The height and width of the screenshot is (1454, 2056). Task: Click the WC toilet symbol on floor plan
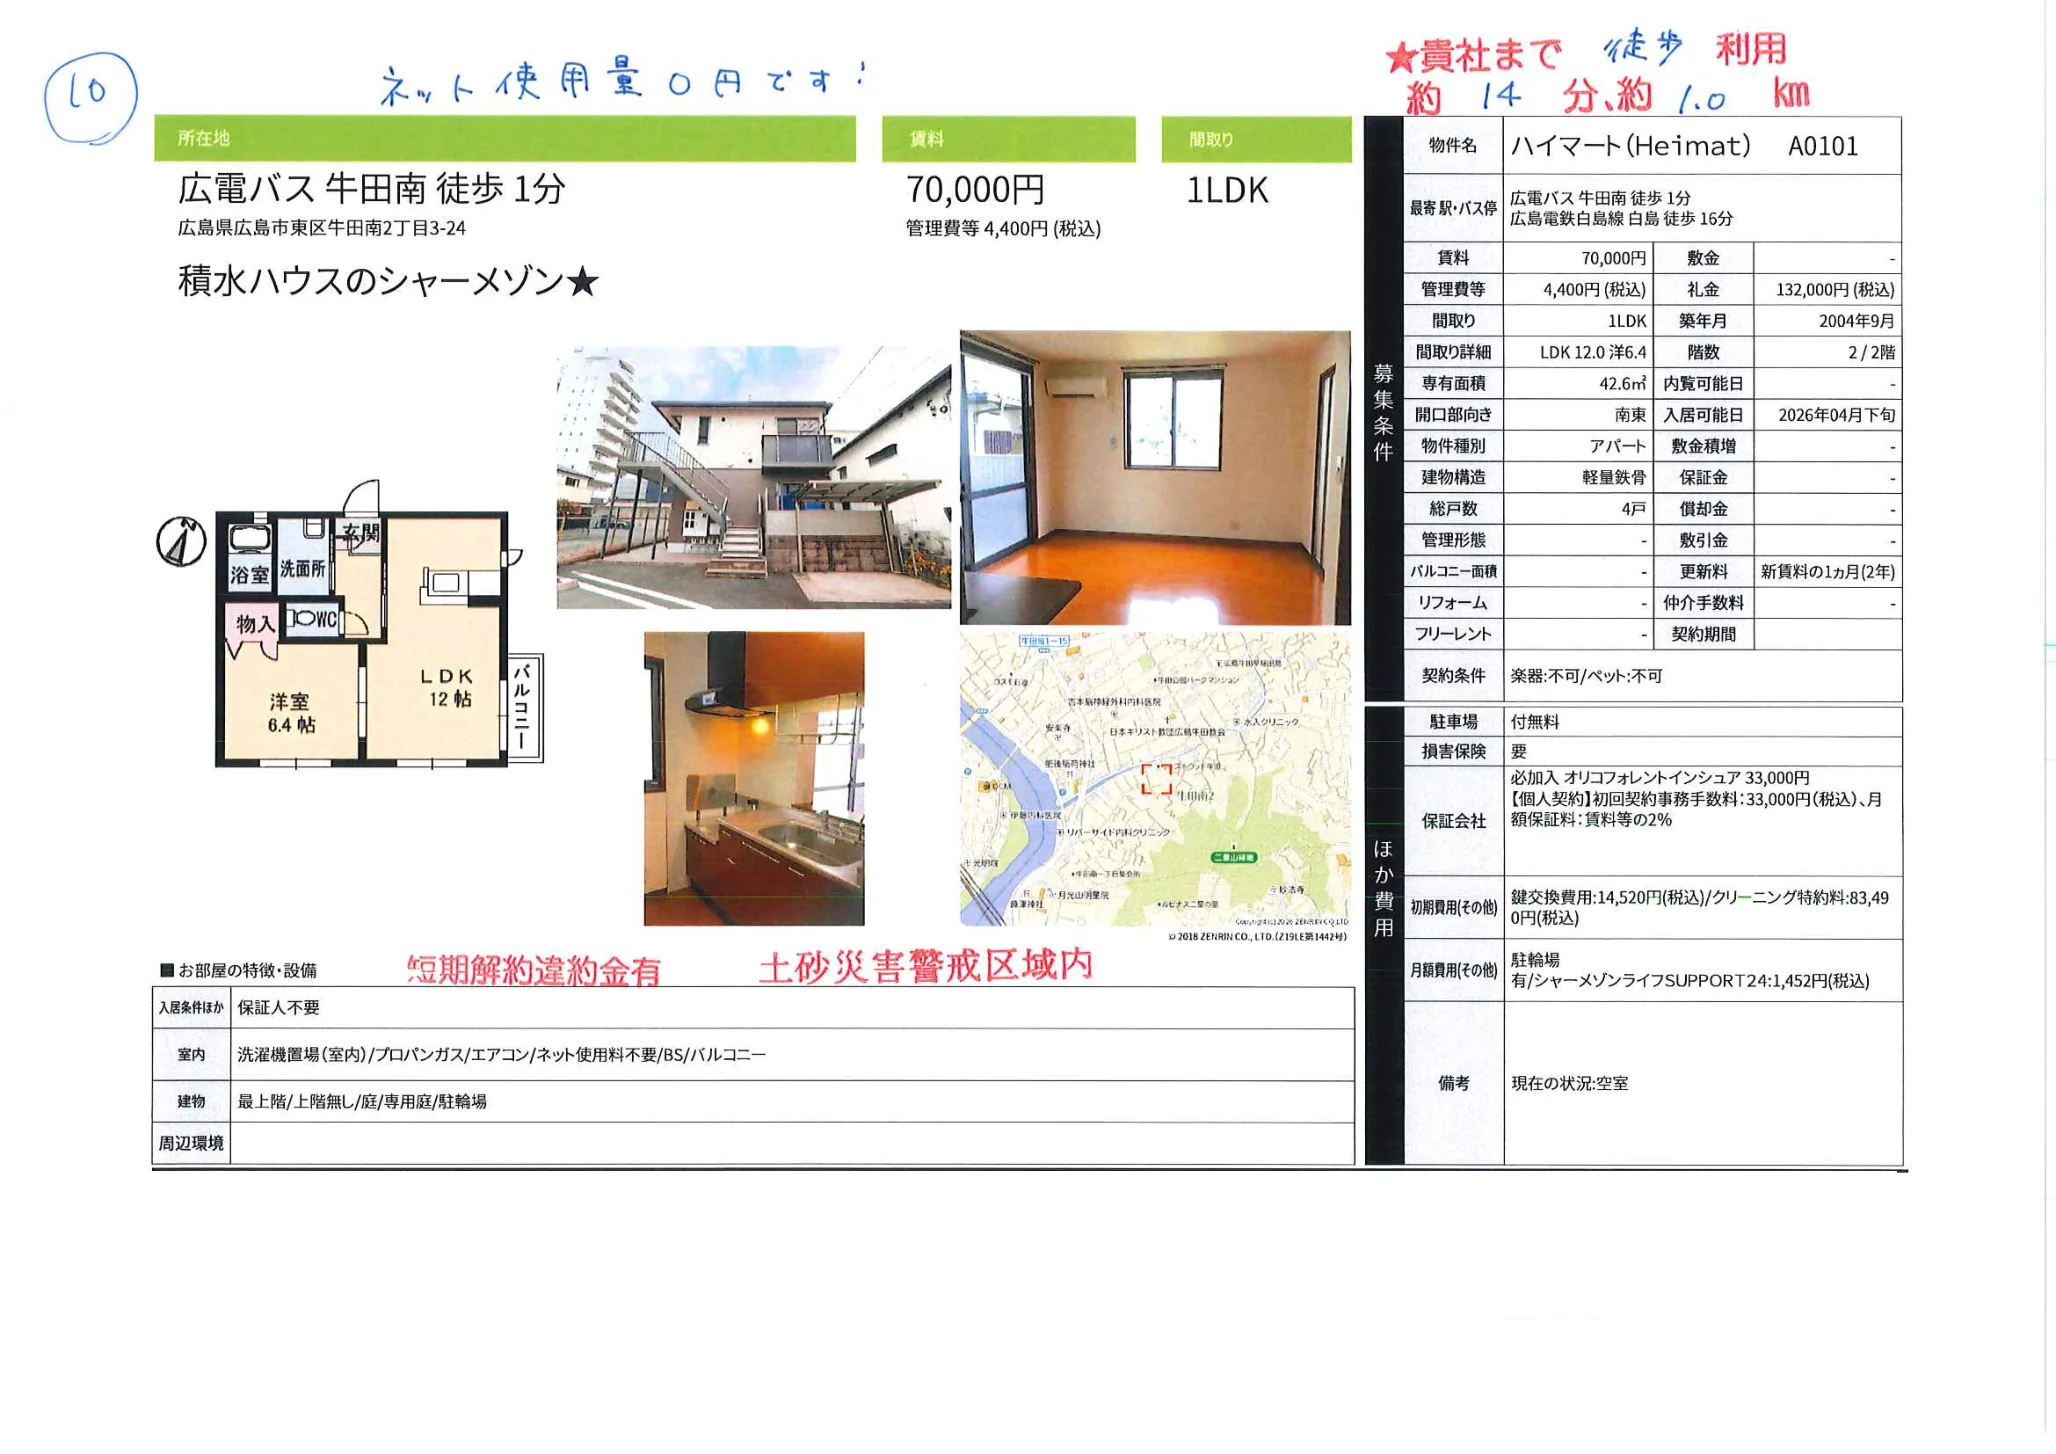coord(314,619)
